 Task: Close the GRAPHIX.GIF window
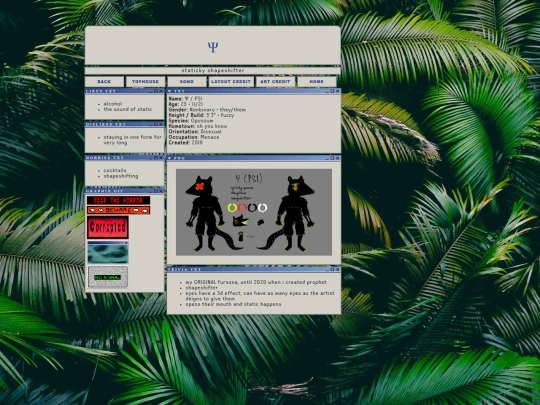pyautogui.click(x=161, y=191)
